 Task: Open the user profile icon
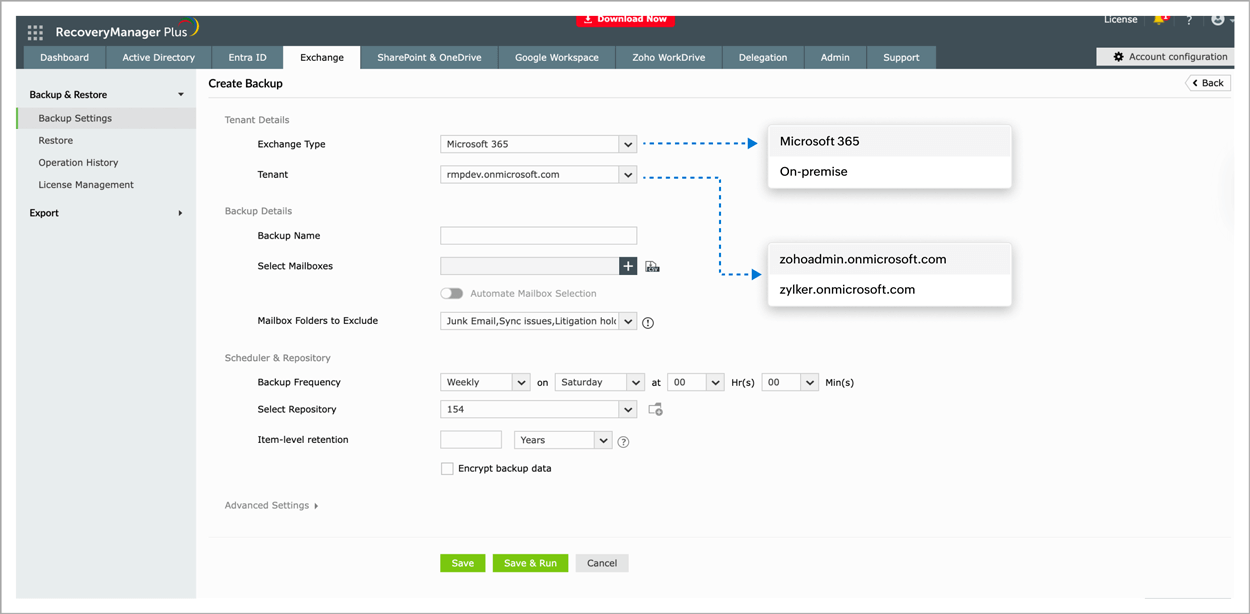point(1217,20)
